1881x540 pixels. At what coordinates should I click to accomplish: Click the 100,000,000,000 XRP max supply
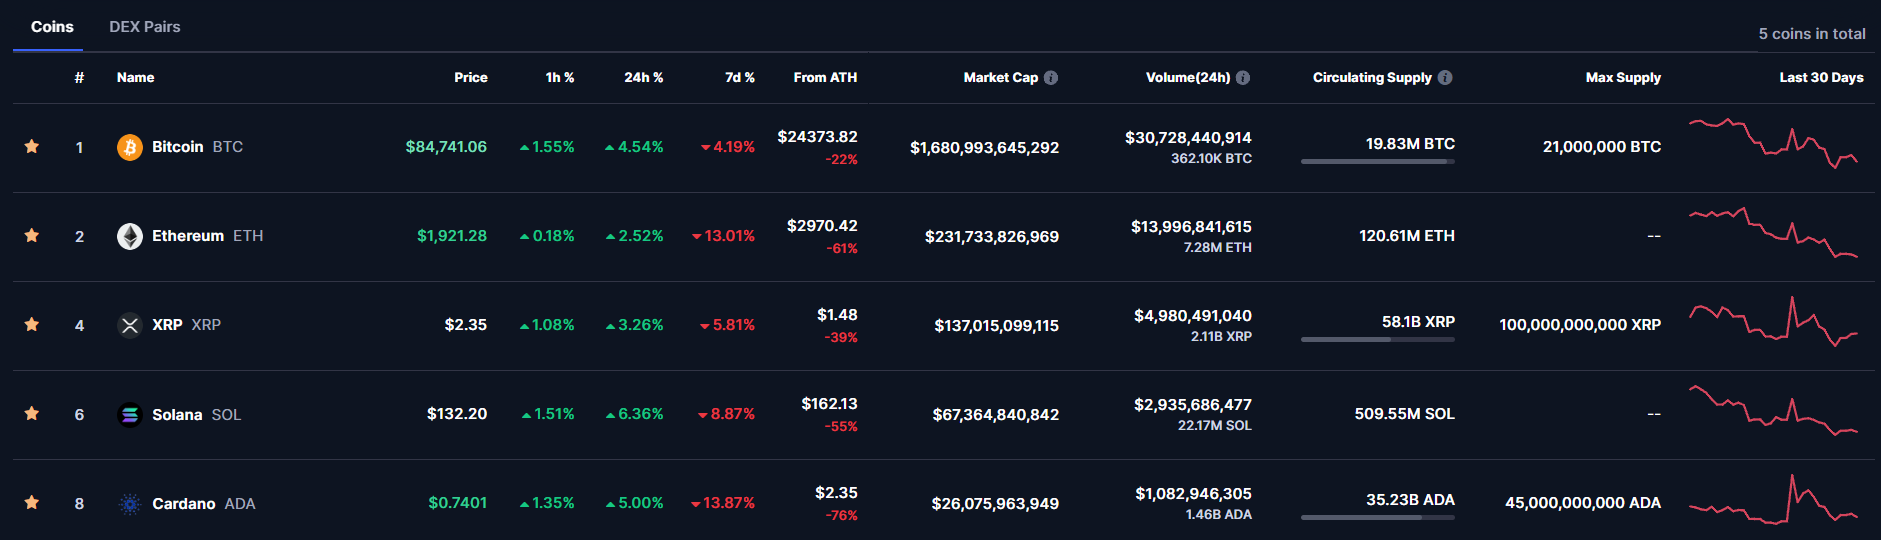tap(1580, 325)
